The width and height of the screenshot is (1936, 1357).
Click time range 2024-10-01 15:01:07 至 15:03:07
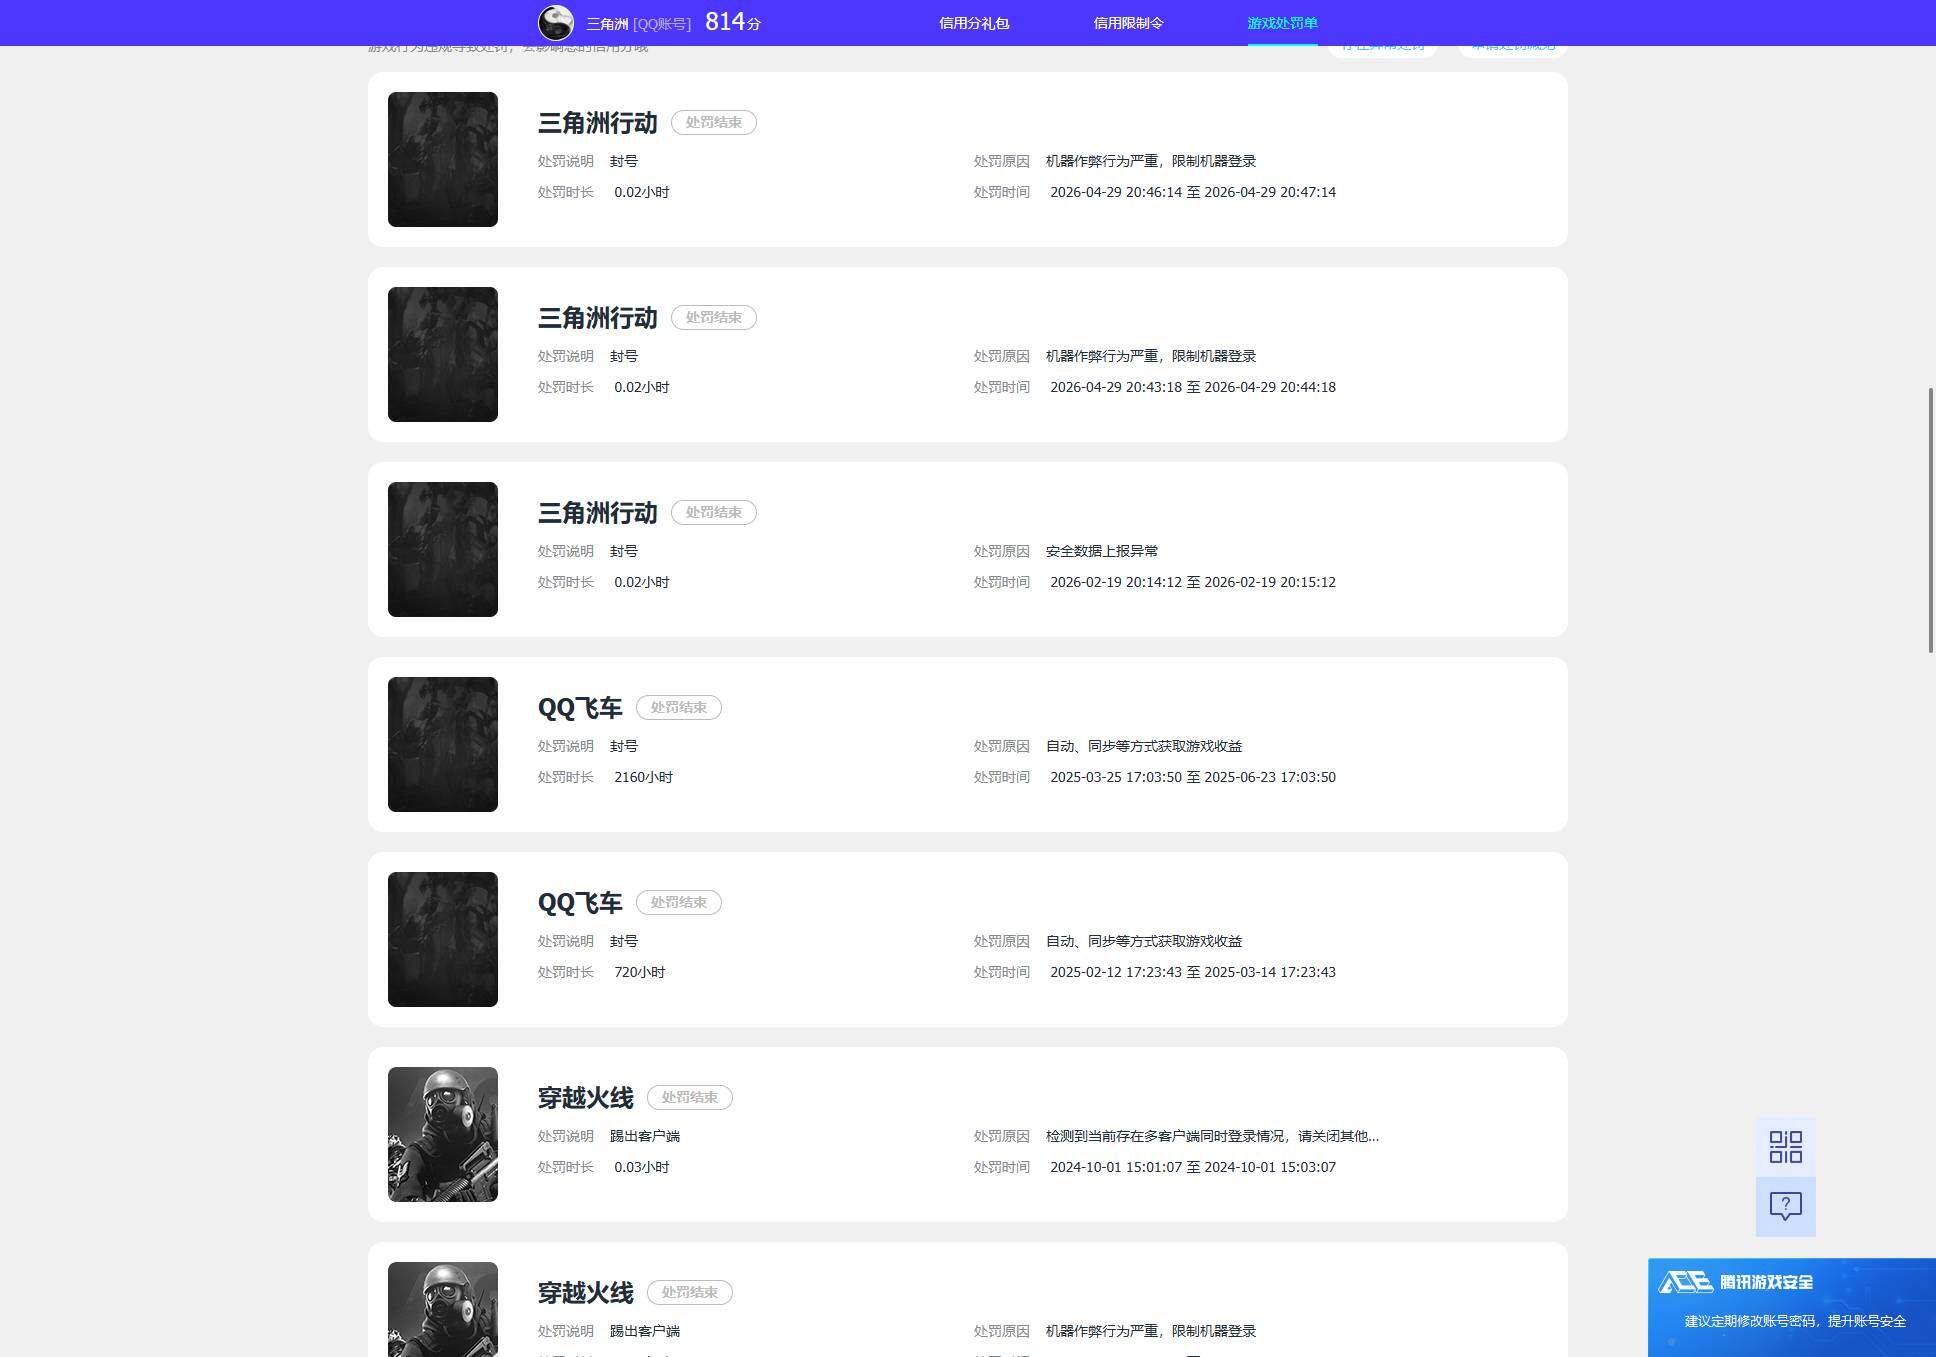click(x=1193, y=1167)
